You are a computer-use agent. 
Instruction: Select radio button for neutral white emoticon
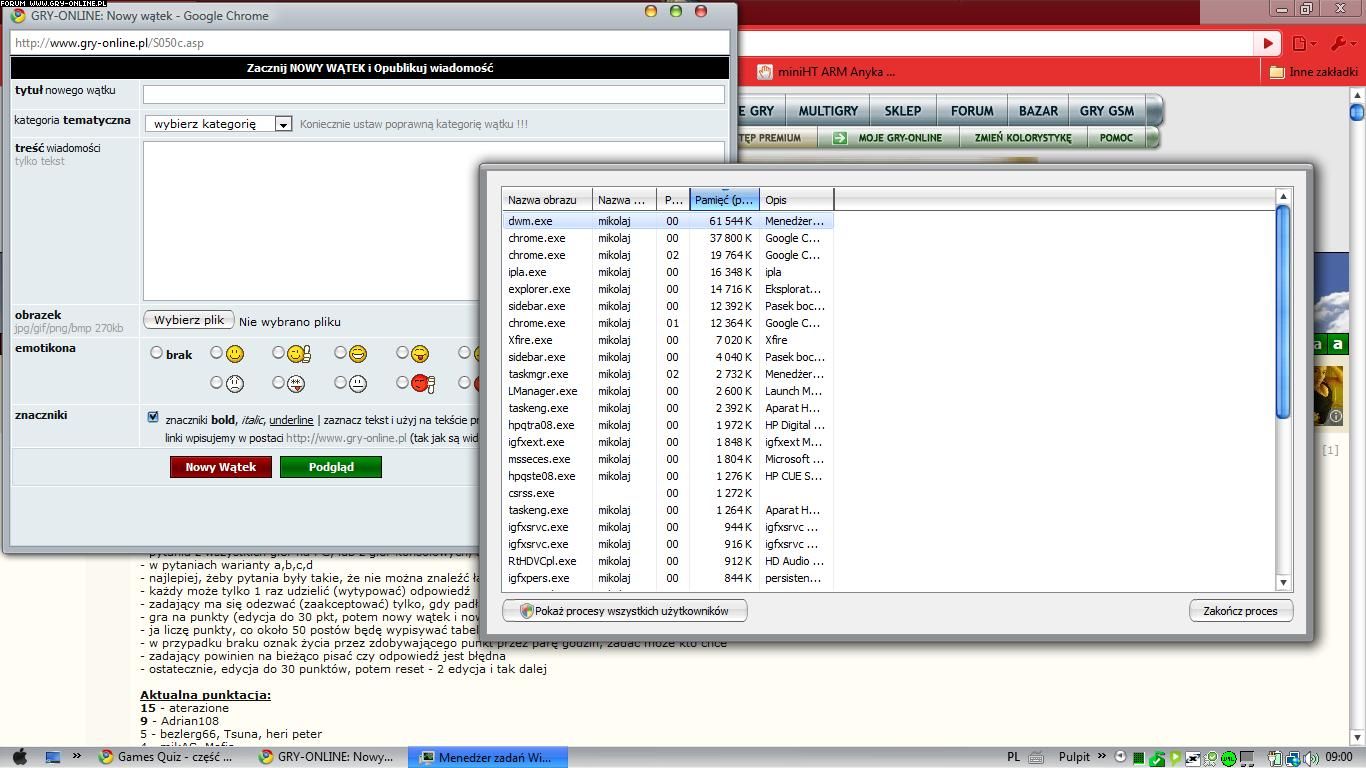(x=340, y=382)
